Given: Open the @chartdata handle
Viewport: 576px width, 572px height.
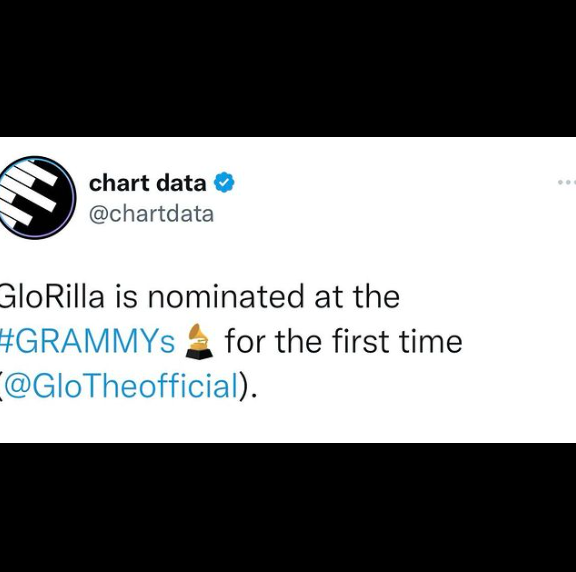Looking at the screenshot, I should 151,214.
